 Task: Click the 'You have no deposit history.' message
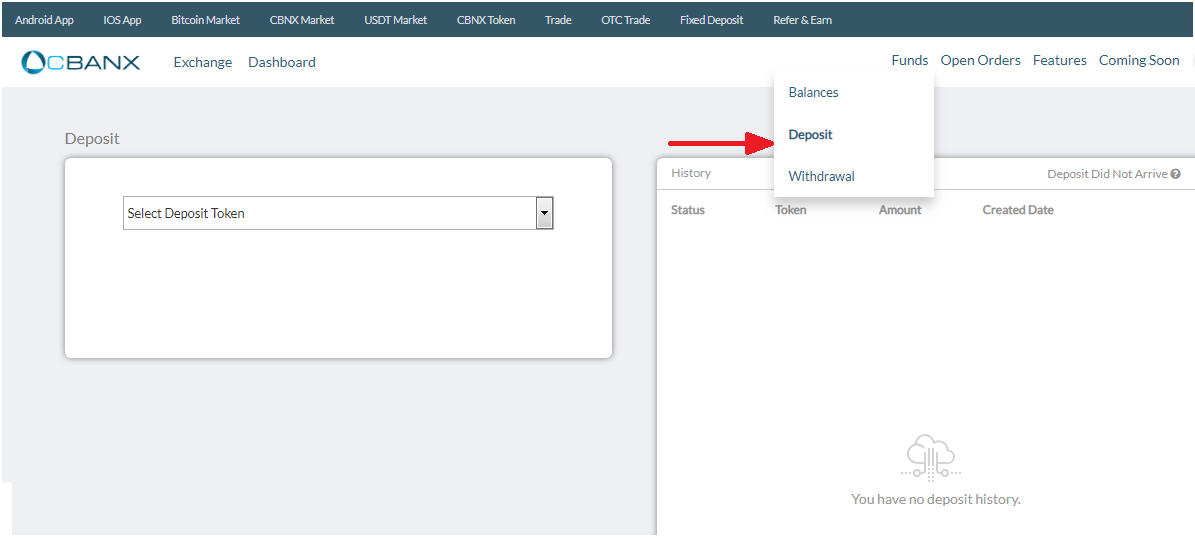[935, 500]
